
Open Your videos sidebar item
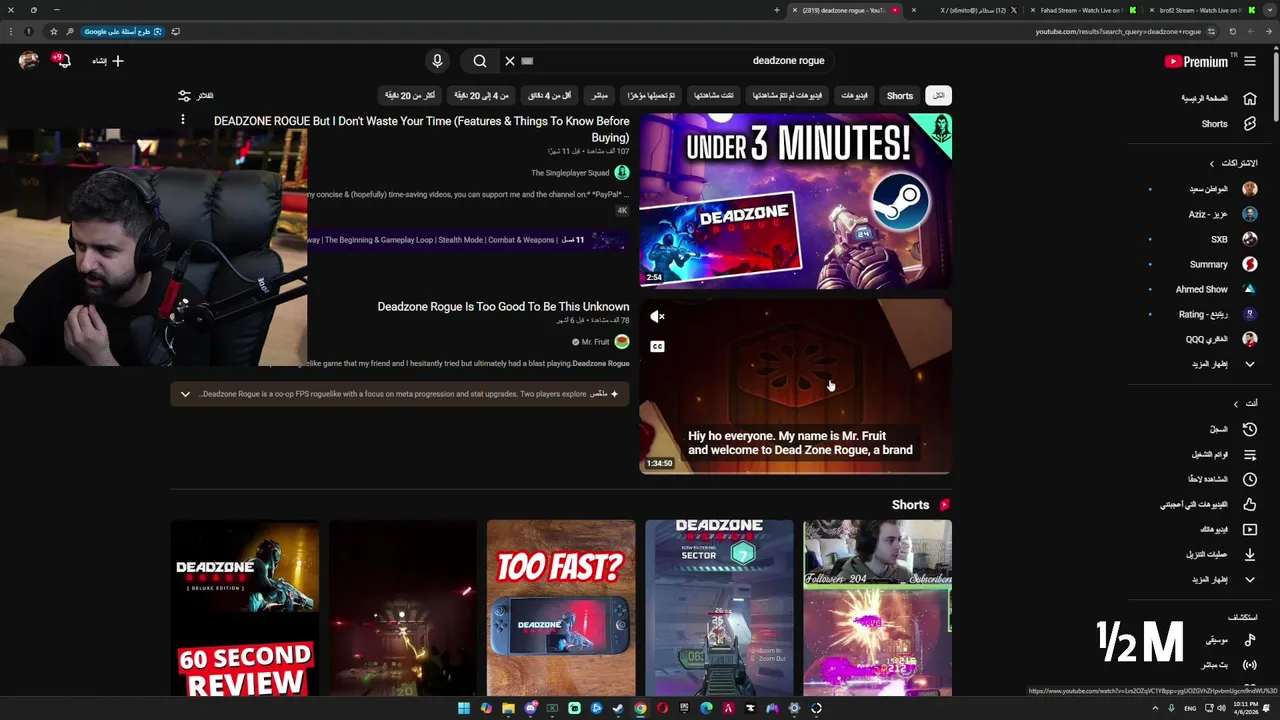[1228, 529]
